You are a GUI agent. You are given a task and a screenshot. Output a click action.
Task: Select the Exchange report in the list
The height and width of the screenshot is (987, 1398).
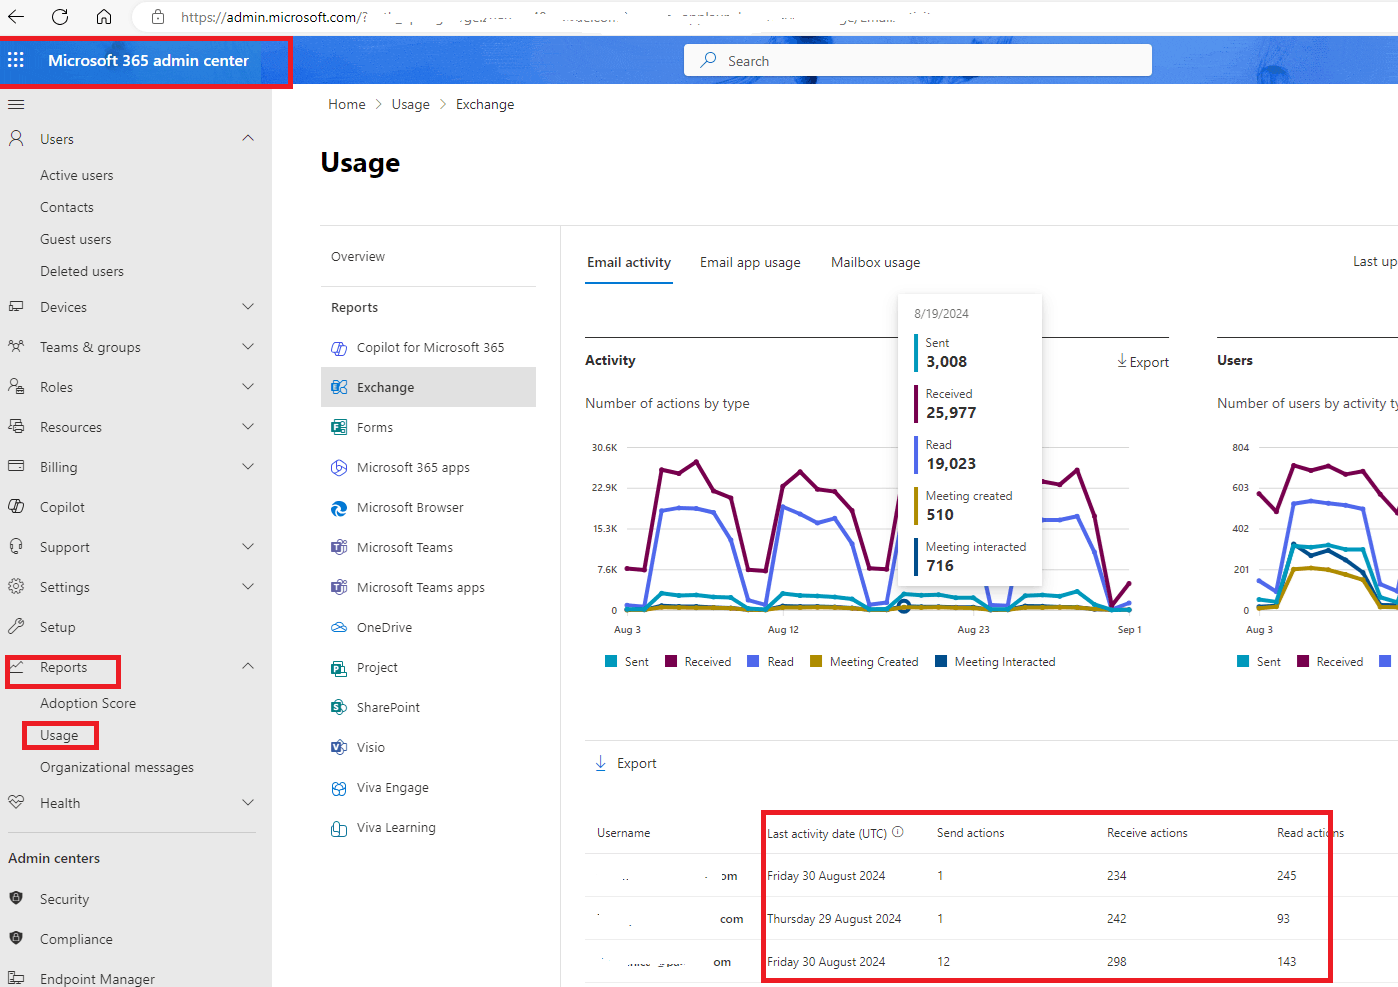coord(428,387)
